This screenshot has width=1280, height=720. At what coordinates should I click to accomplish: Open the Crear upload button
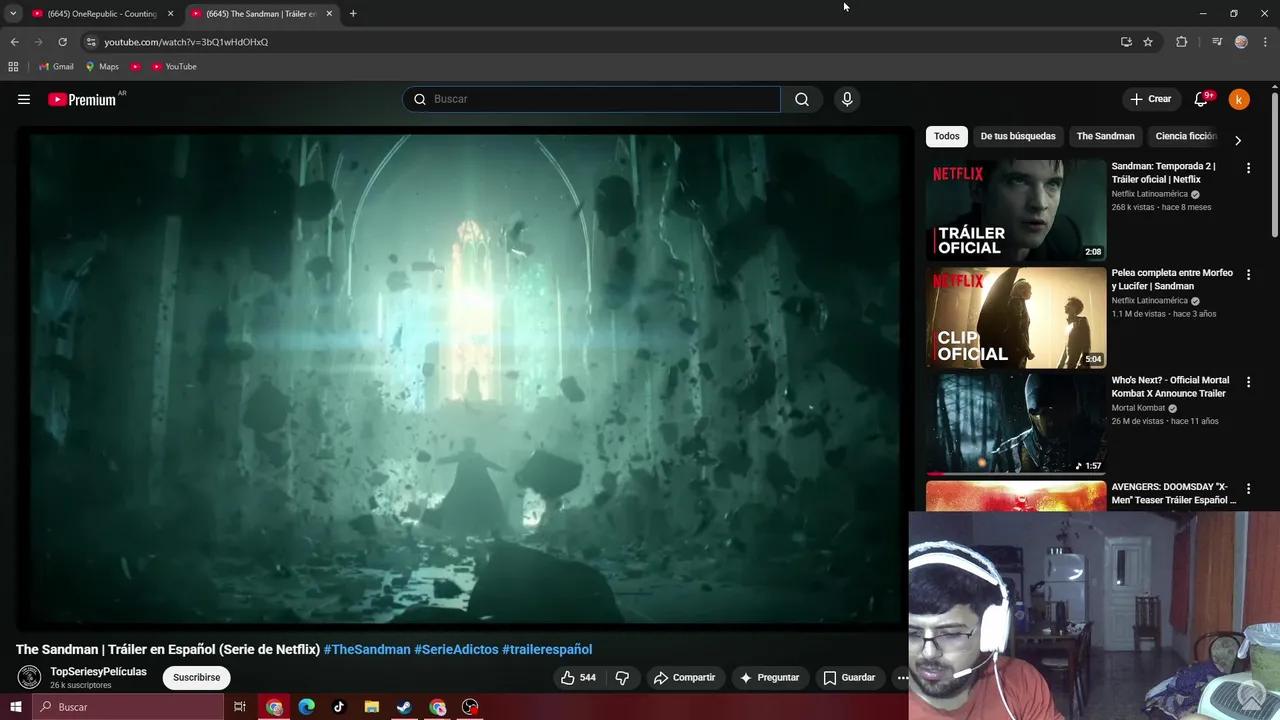pos(1151,99)
